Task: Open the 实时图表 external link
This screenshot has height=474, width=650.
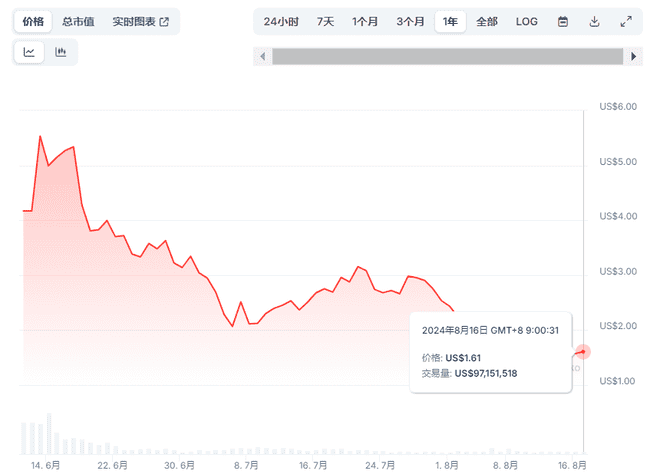Action: point(140,21)
